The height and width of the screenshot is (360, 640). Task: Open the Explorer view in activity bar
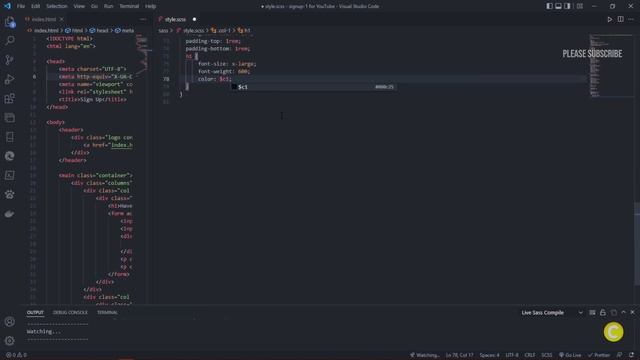[9, 22]
